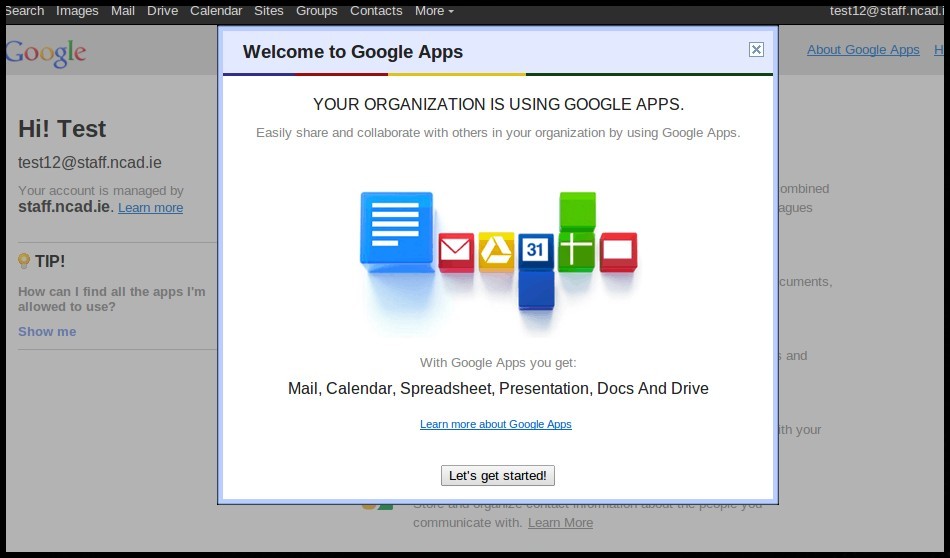Click the test12@staff.ncad.ie text under greeting
Image resolution: width=950 pixels, height=558 pixels.
[x=90, y=162]
